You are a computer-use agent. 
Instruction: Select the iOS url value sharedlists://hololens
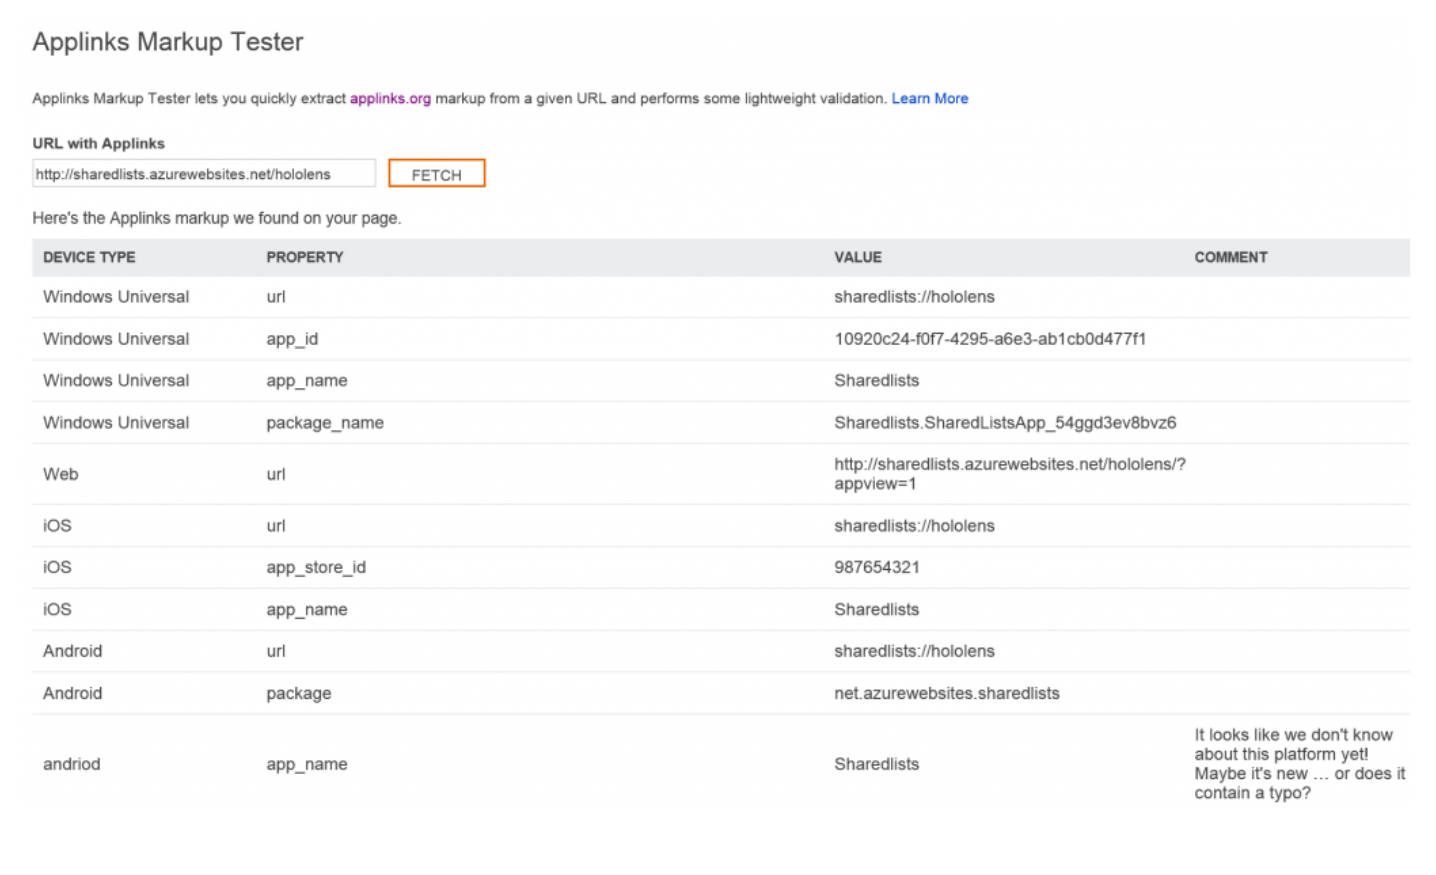click(914, 525)
